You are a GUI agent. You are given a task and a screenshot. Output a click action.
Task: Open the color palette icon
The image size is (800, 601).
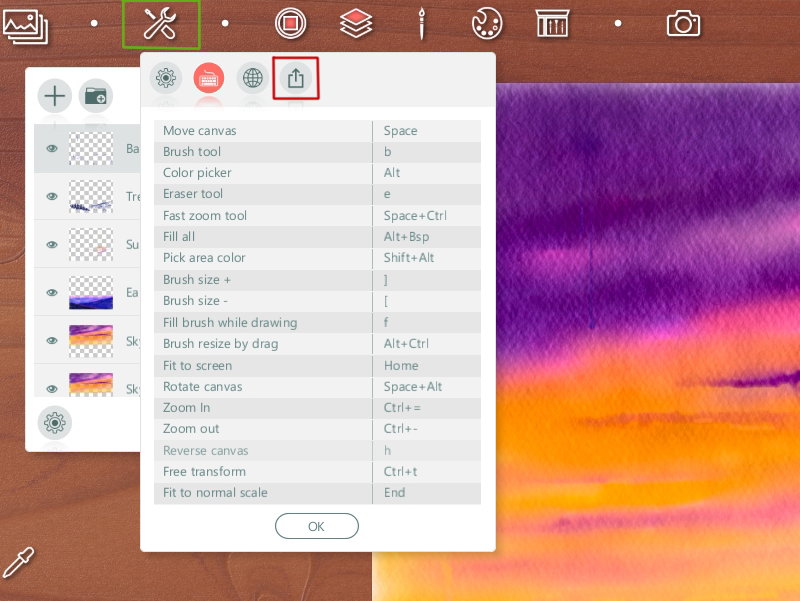tap(487, 23)
